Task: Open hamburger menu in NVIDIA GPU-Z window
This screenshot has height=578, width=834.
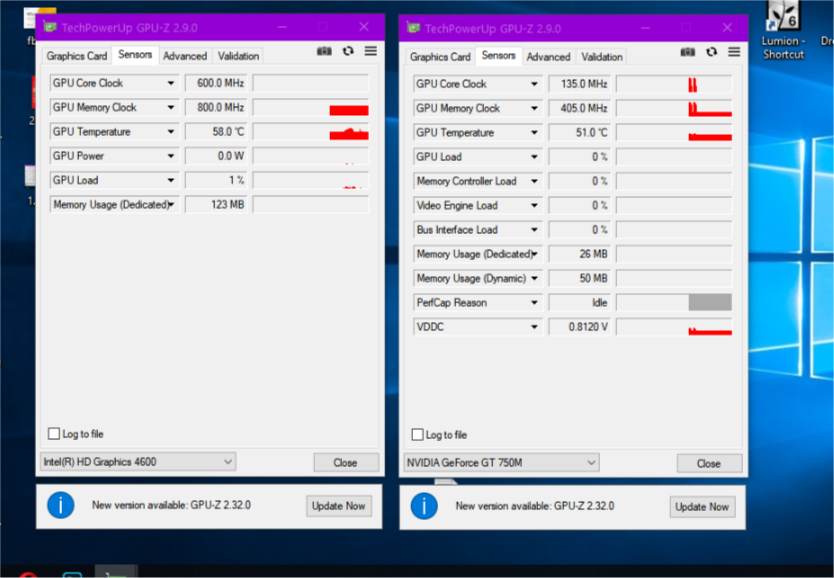Action: click(734, 52)
